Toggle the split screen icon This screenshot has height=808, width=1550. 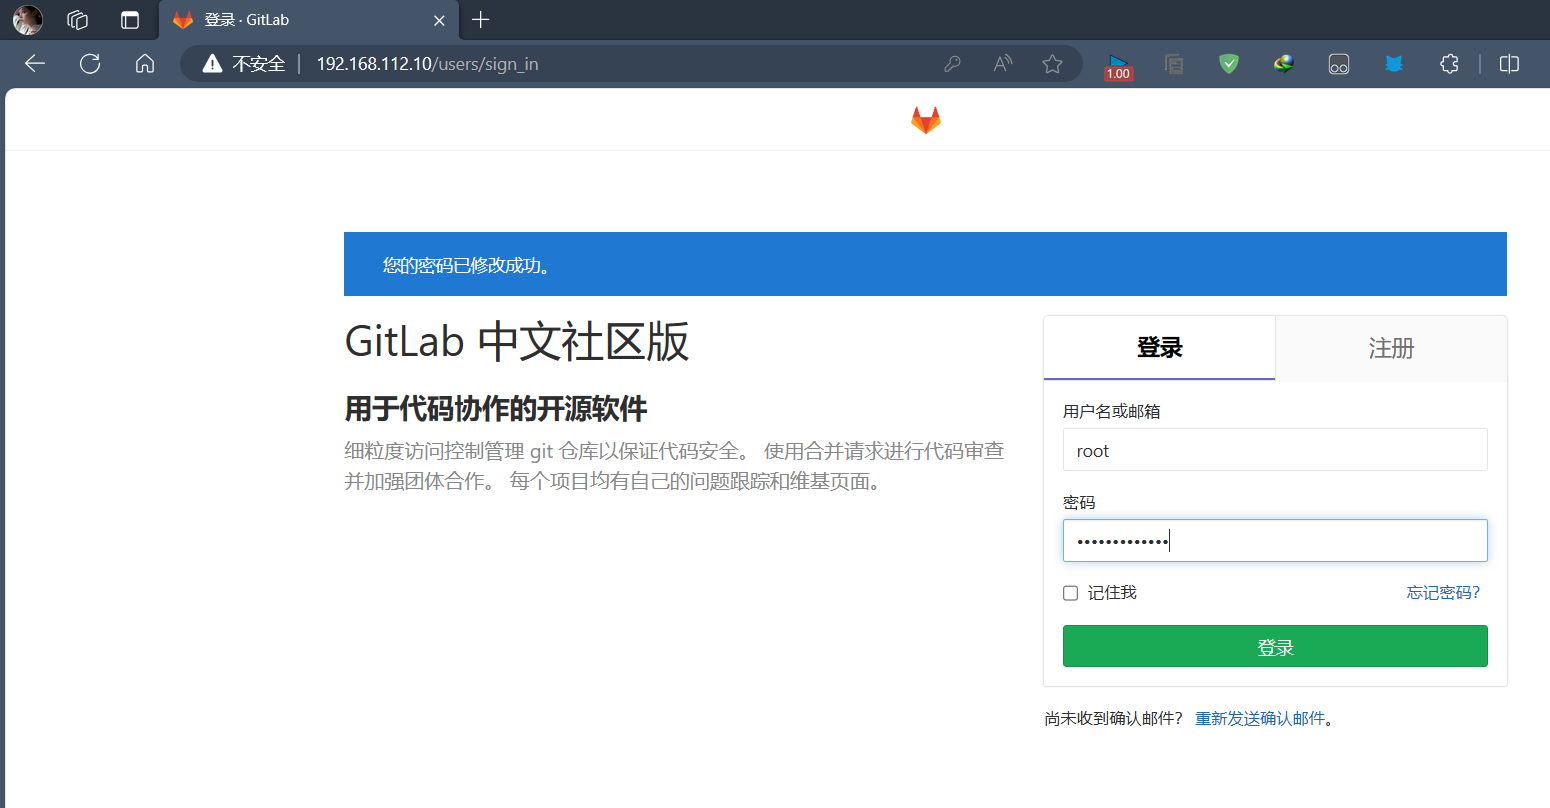(x=1510, y=64)
